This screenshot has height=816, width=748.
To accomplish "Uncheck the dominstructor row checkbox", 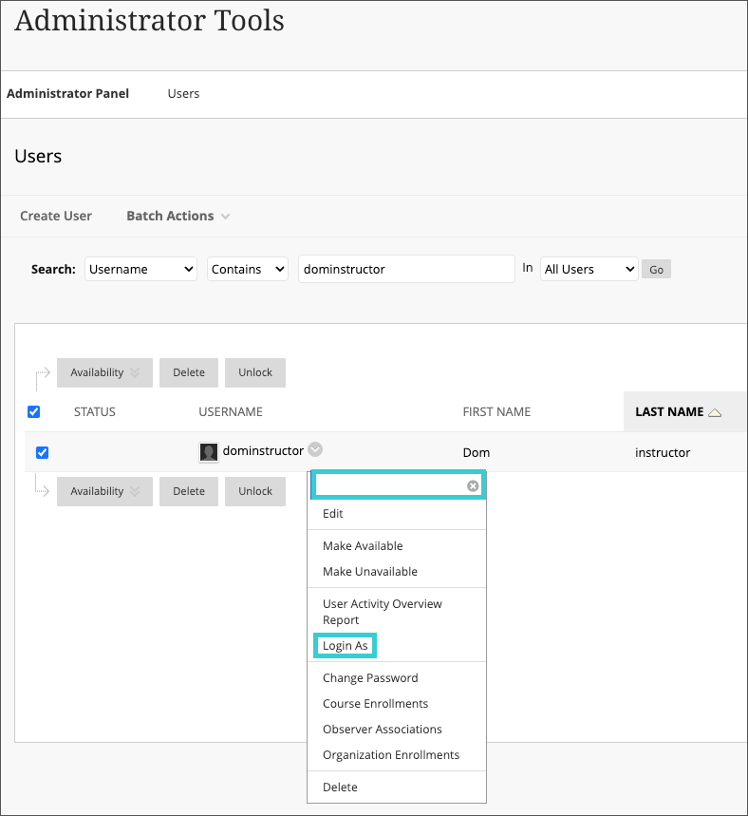I will click(42, 453).
